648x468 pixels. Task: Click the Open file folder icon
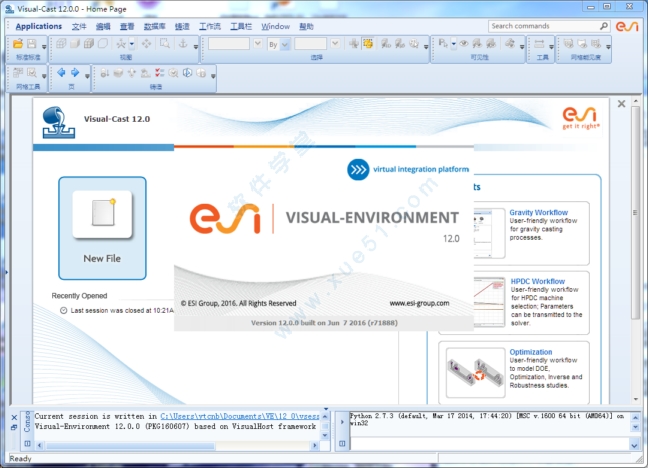18,43
